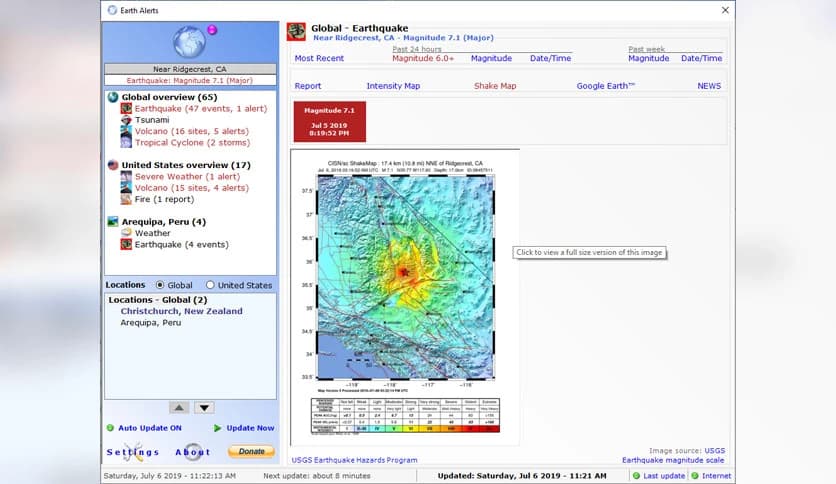Image resolution: width=836 pixels, height=484 pixels.
Task: Click the rotating globe icon at top
Action: 189,42
